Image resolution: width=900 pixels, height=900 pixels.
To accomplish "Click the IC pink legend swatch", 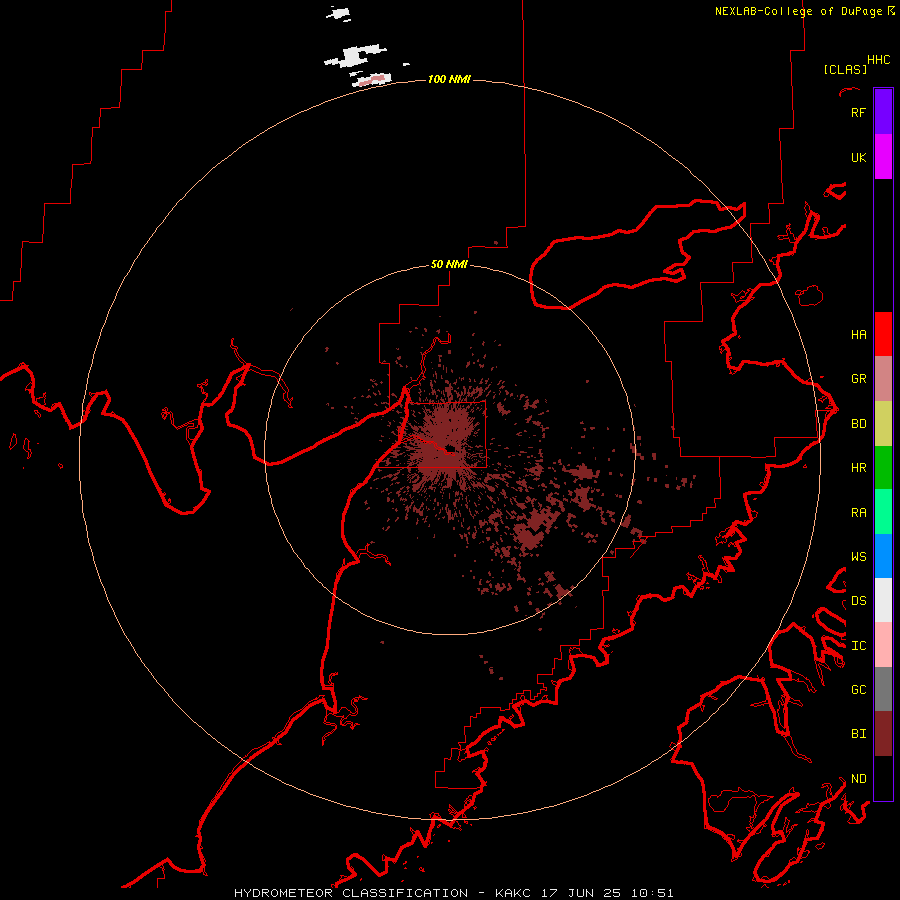I will 883,645.
